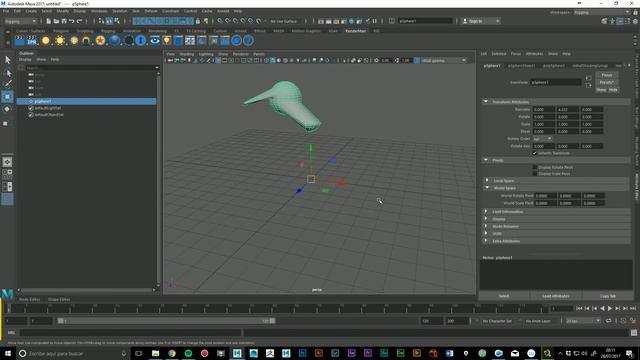Viewport: 640px width, 360px height.
Task: Open Maya from the Windows taskbar
Action: click(x=237, y=353)
